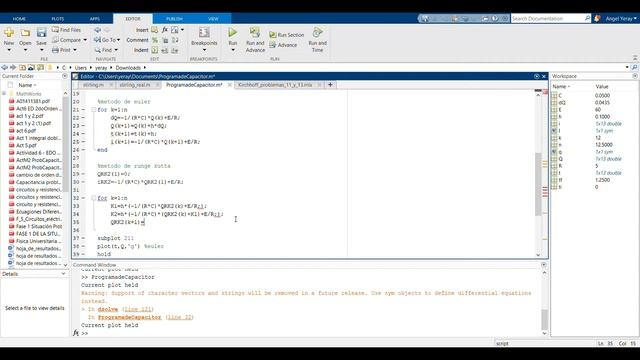Click the Navigate back arrow in the ribbon
Image resolution: width=640 pixels, height=360 pixels.
point(98,30)
